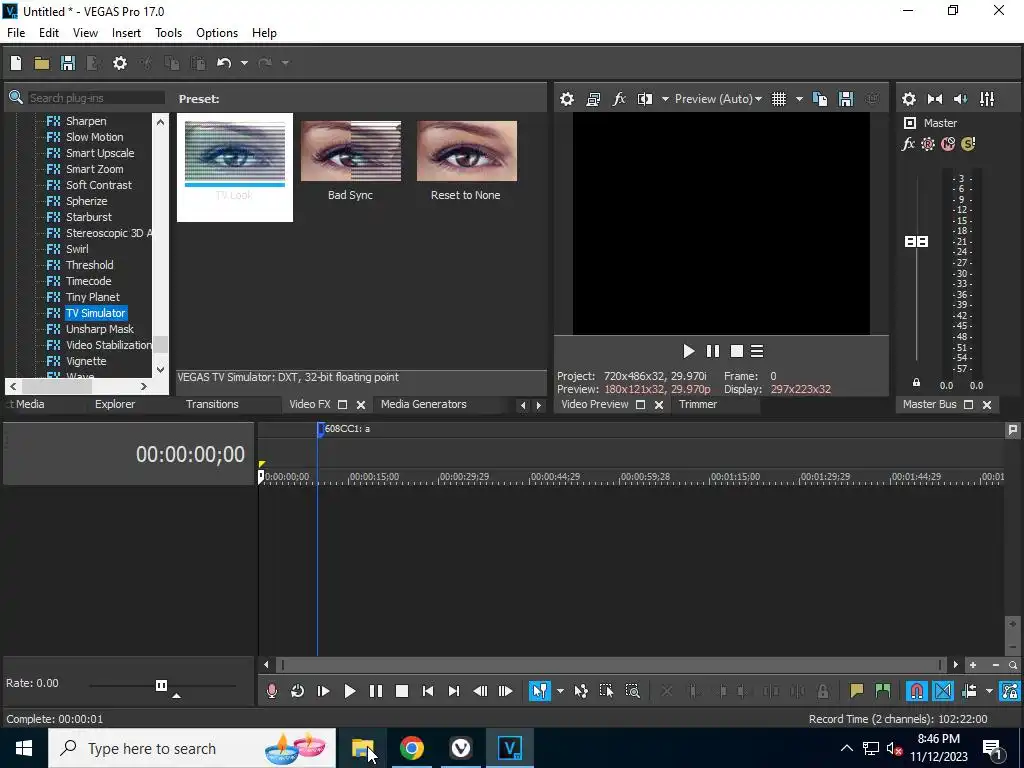Open Video Preview project settings gear

(567, 99)
